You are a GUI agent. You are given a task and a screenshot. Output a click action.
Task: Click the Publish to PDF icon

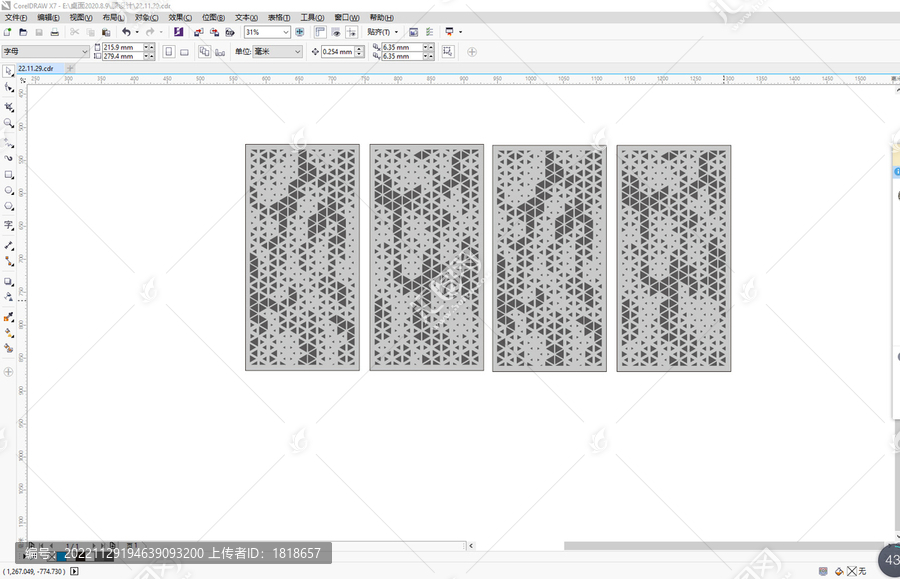tap(230, 32)
